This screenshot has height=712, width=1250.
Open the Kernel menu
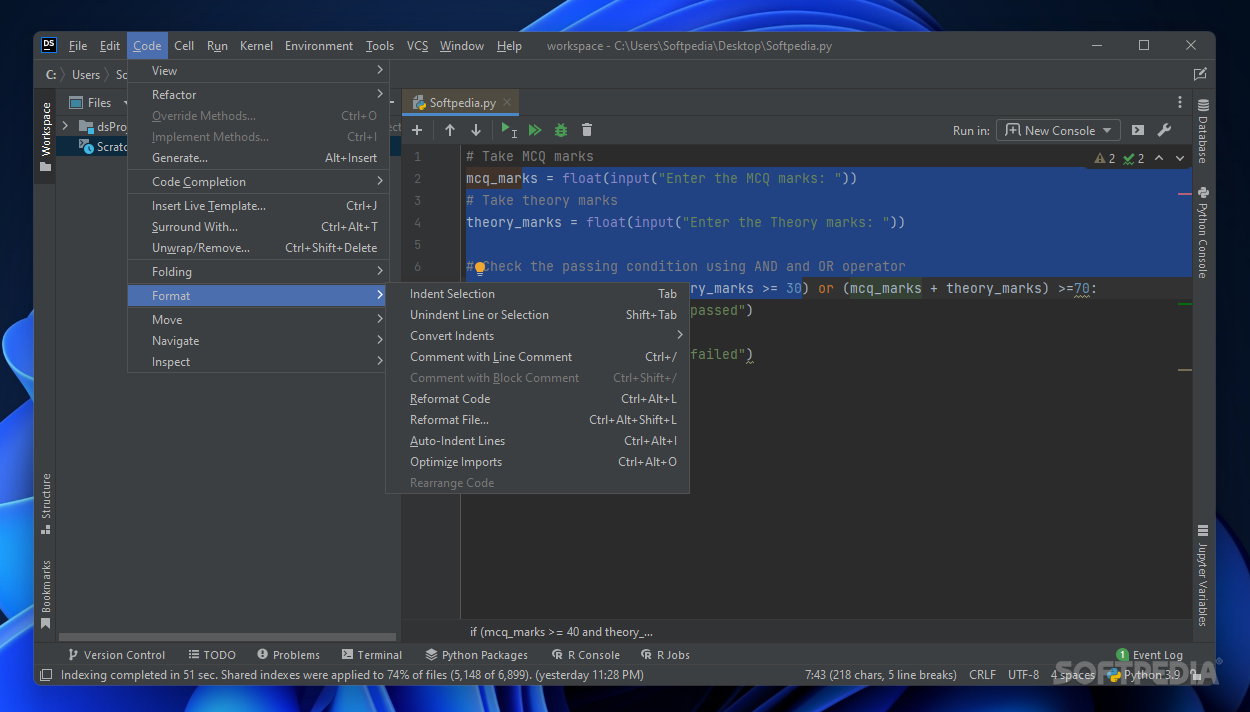click(256, 45)
